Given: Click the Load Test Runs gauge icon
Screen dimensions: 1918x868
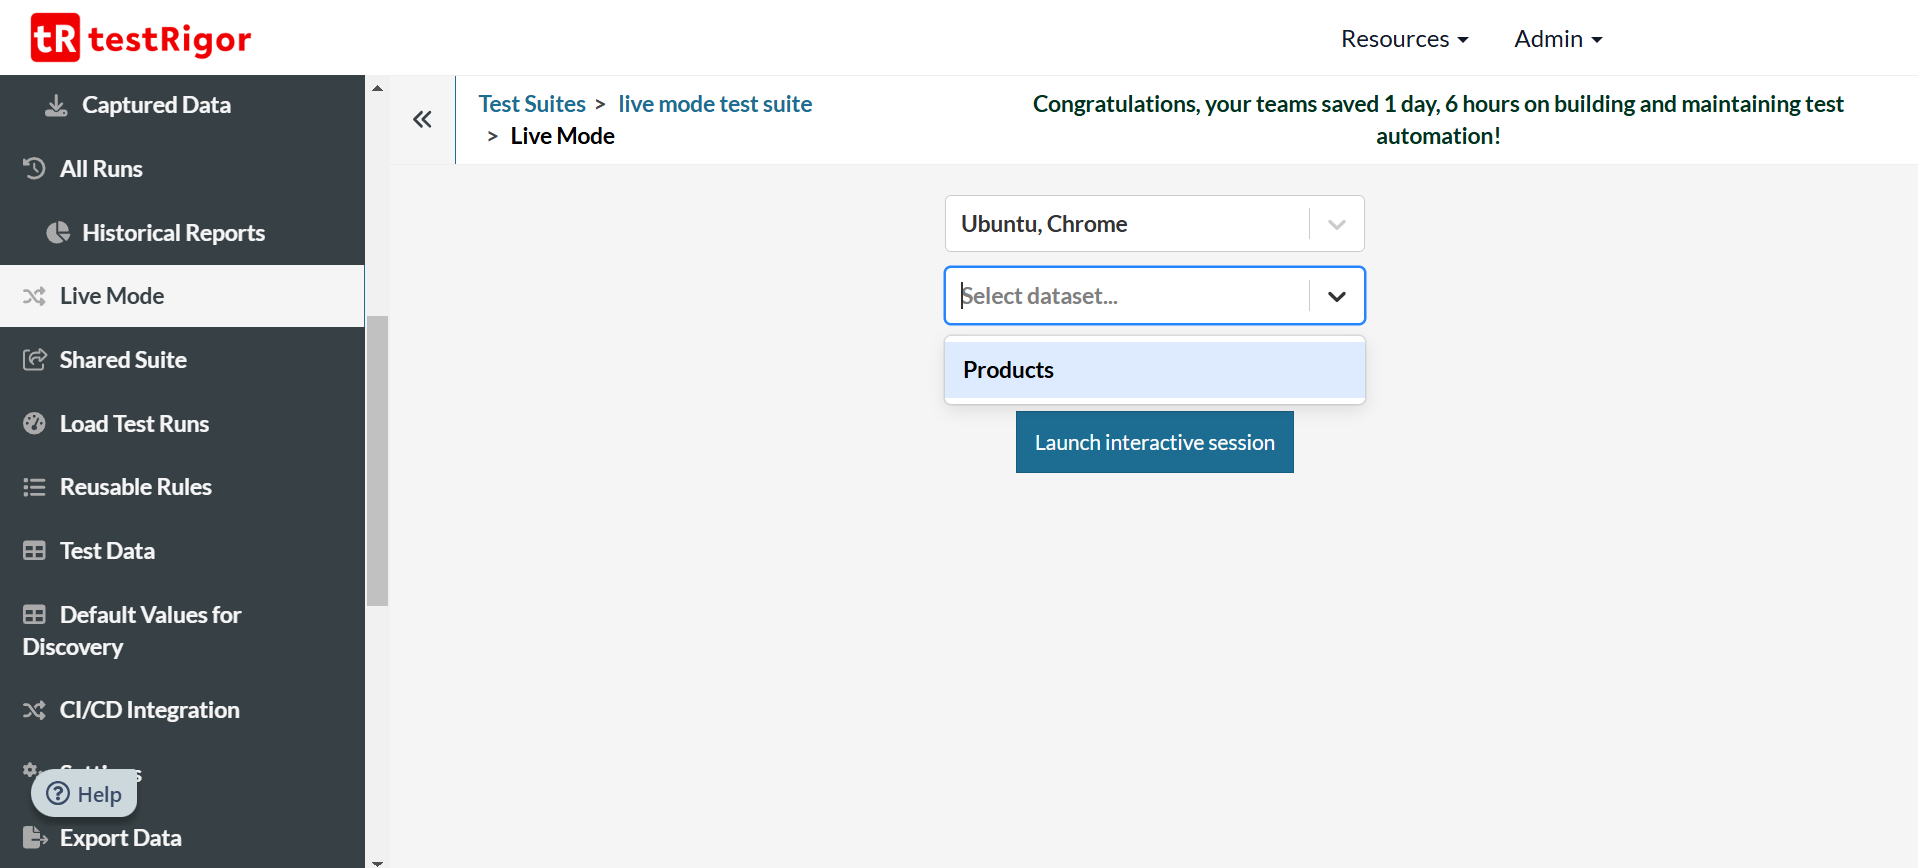Looking at the screenshot, I should click(x=34, y=424).
